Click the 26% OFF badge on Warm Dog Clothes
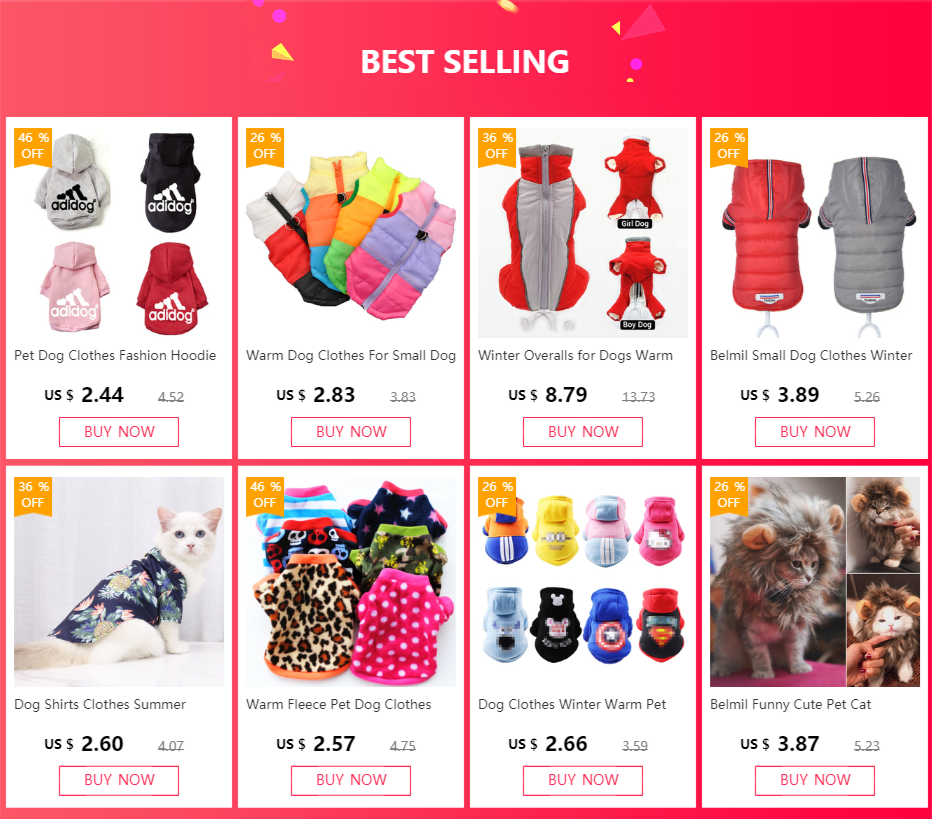The image size is (932, 819). click(265, 146)
